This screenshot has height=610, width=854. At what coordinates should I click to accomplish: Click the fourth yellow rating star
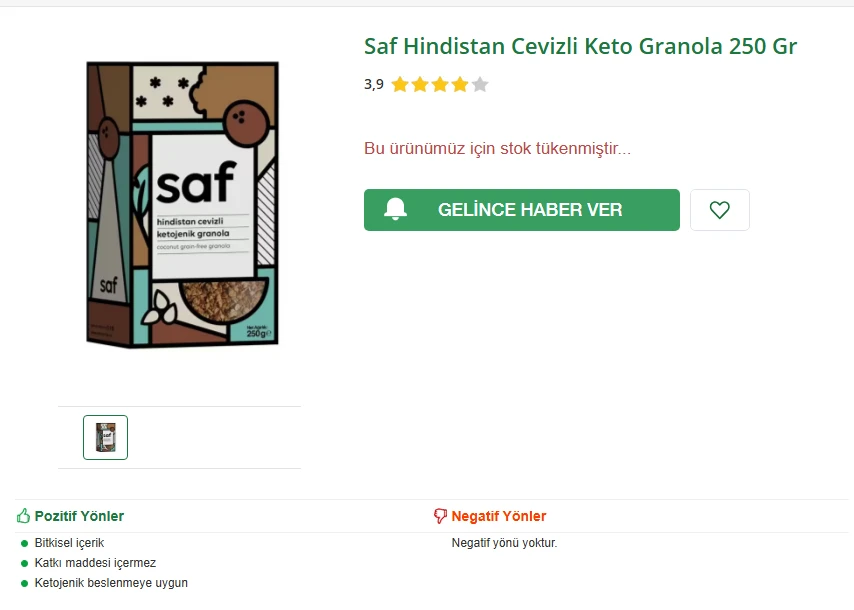point(460,84)
